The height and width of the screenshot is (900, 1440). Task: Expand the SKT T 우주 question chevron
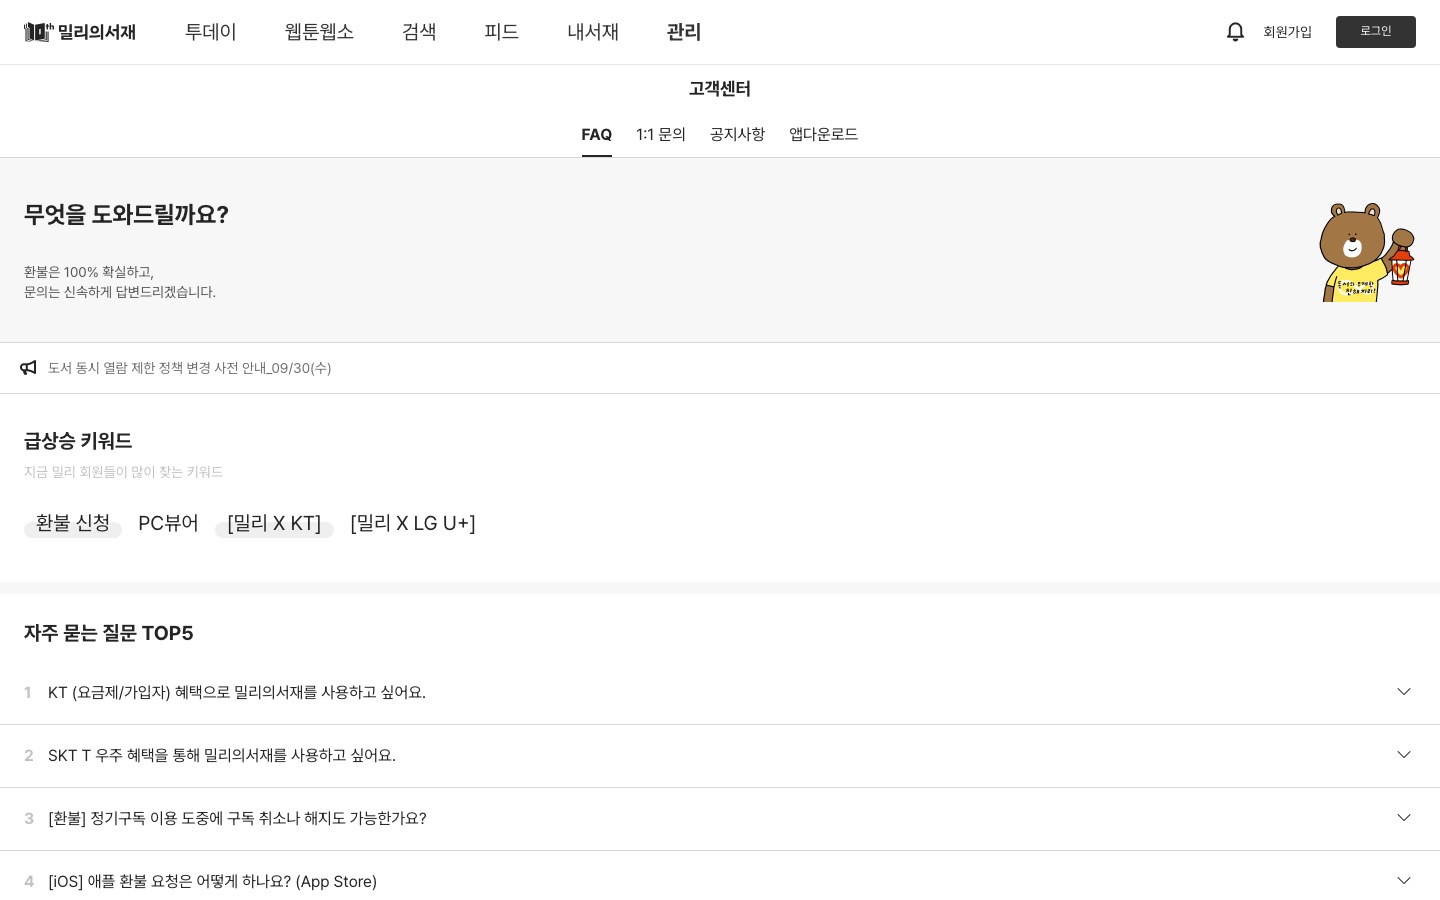click(x=1404, y=755)
